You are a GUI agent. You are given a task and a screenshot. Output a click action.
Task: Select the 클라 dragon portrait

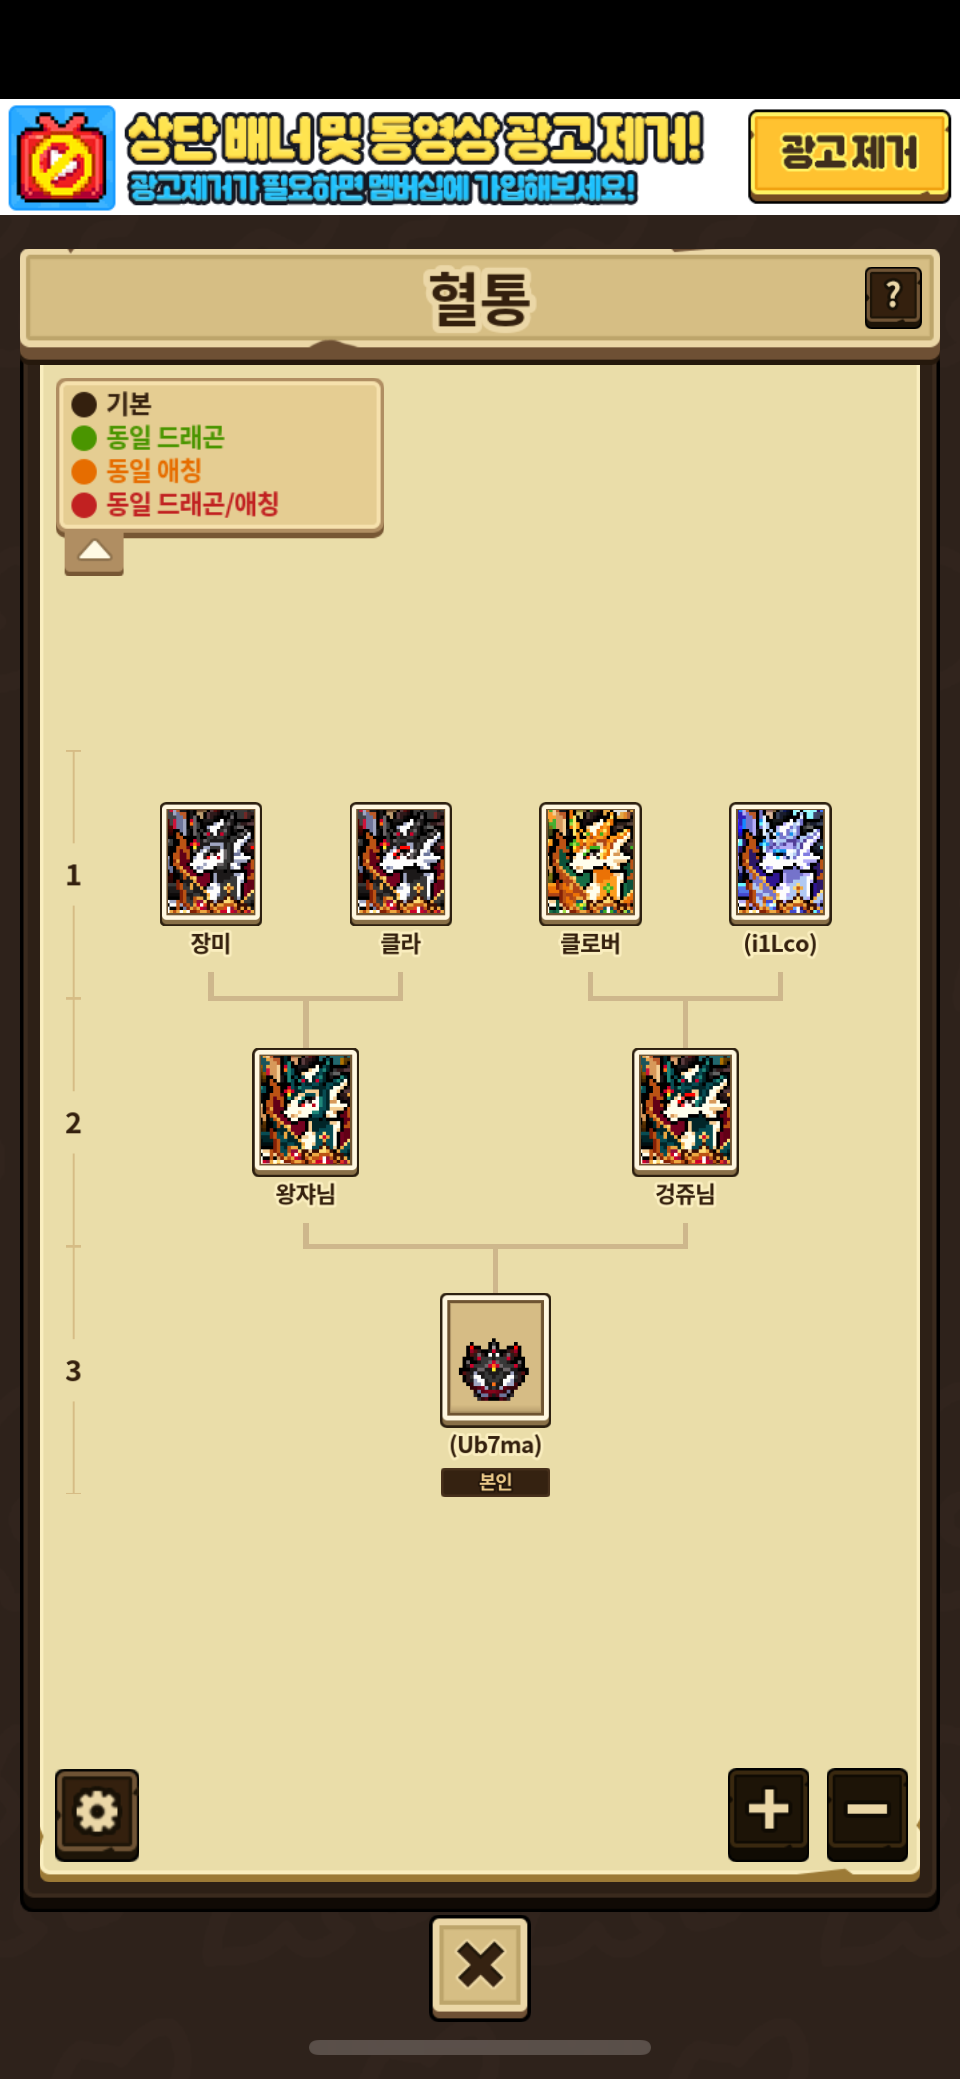[x=401, y=863]
